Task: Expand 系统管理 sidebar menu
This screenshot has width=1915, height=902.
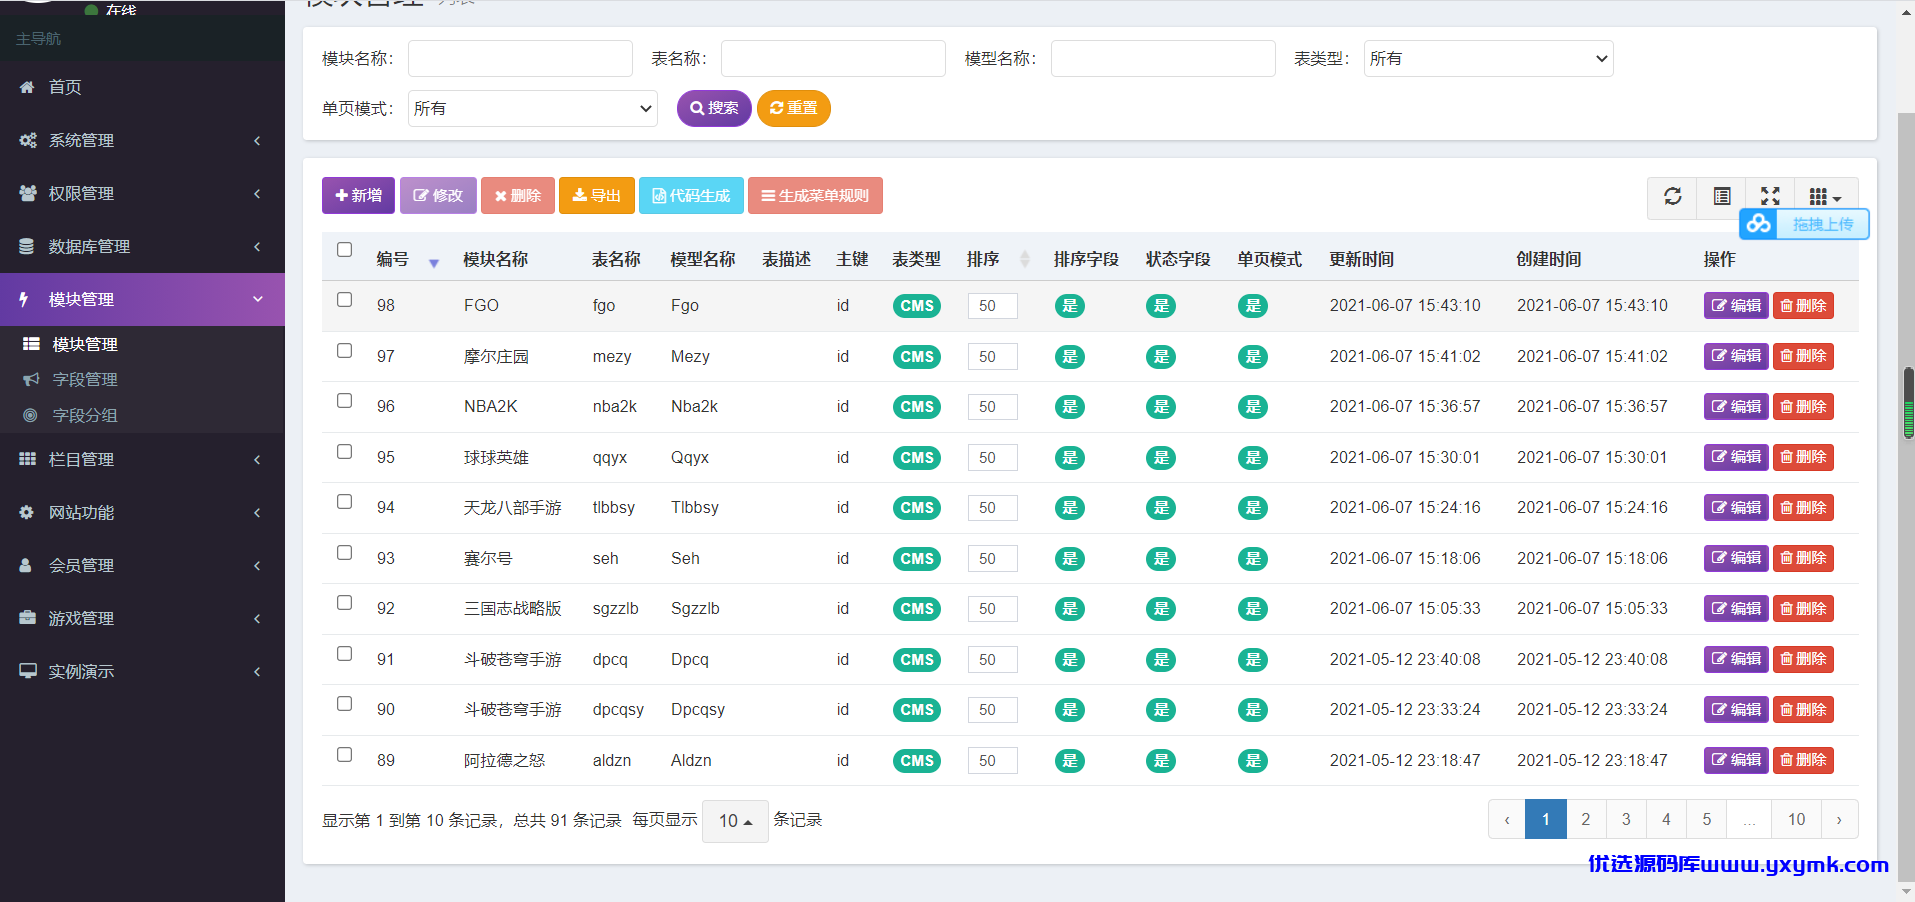Action: tap(142, 140)
